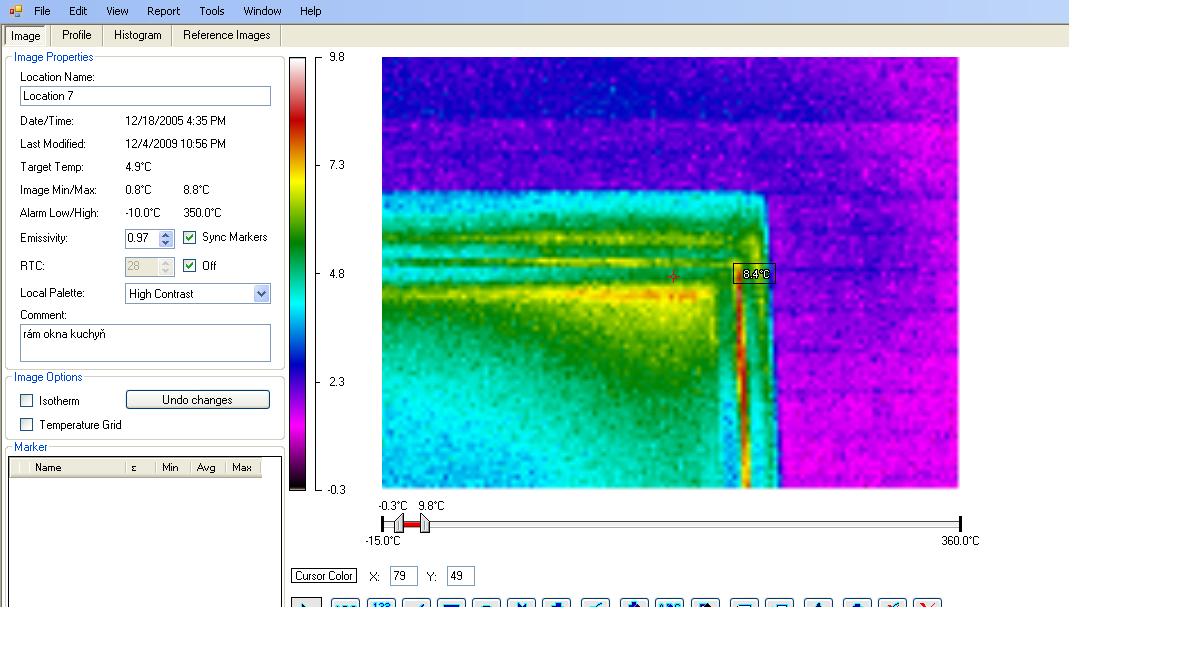Switch to the Histogram tab
The height and width of the screenshot is (645, 1201).
click(137, 35)
